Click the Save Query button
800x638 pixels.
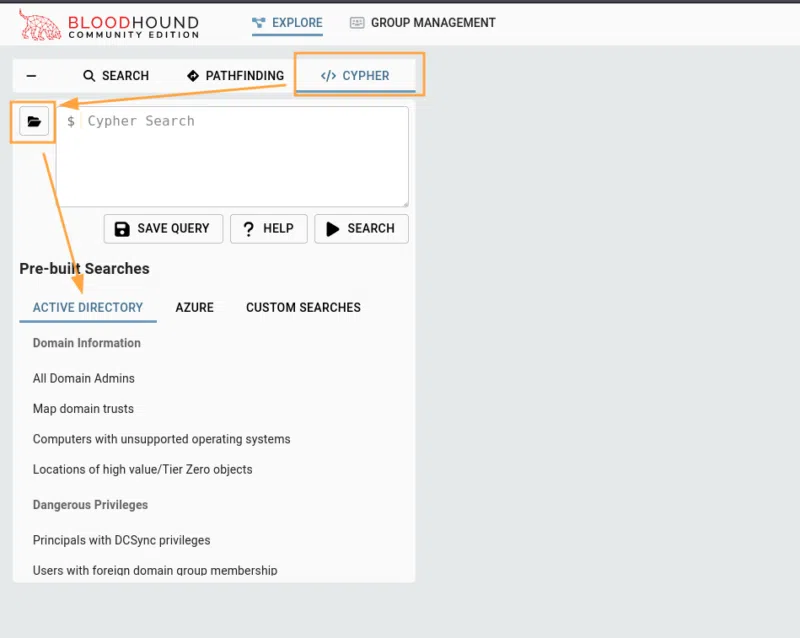coord(163,229)
